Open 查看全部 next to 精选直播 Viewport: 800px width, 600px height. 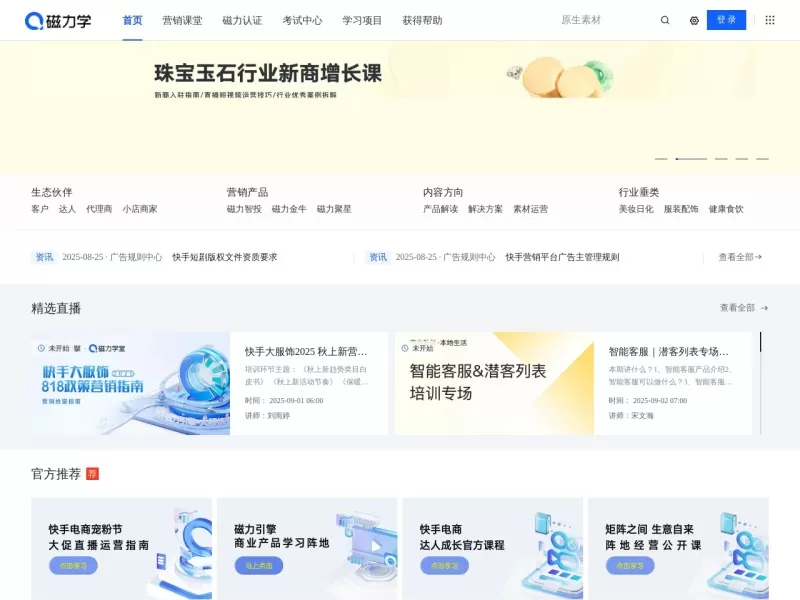[742, 307]
